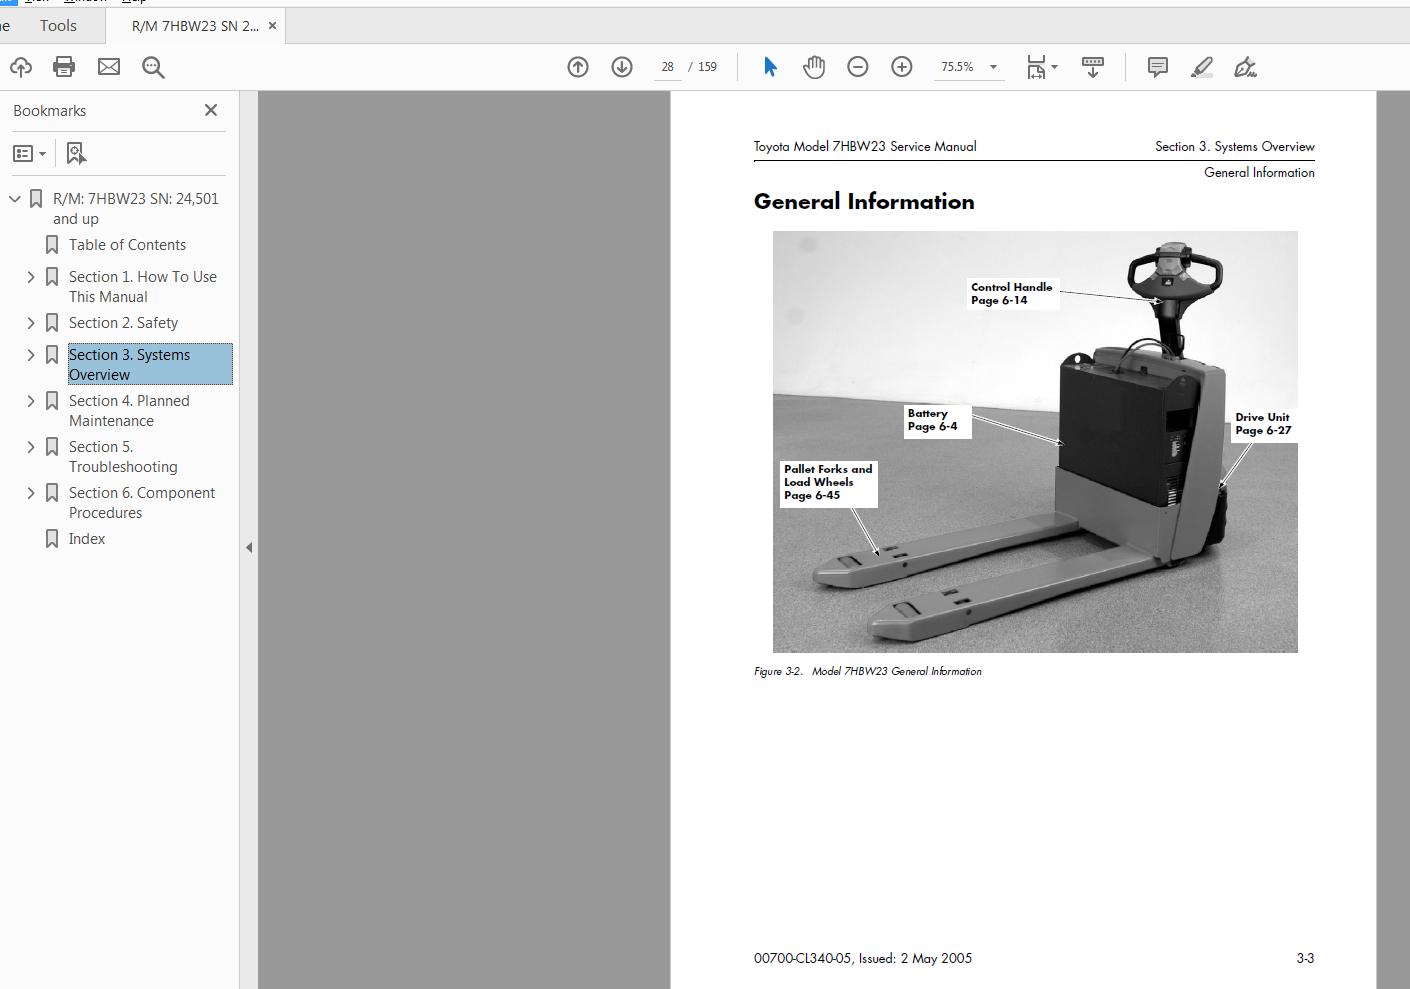Select the R/M 7HBW23 SN document tab
The image size is (1410, 989).
click(195, 26)
